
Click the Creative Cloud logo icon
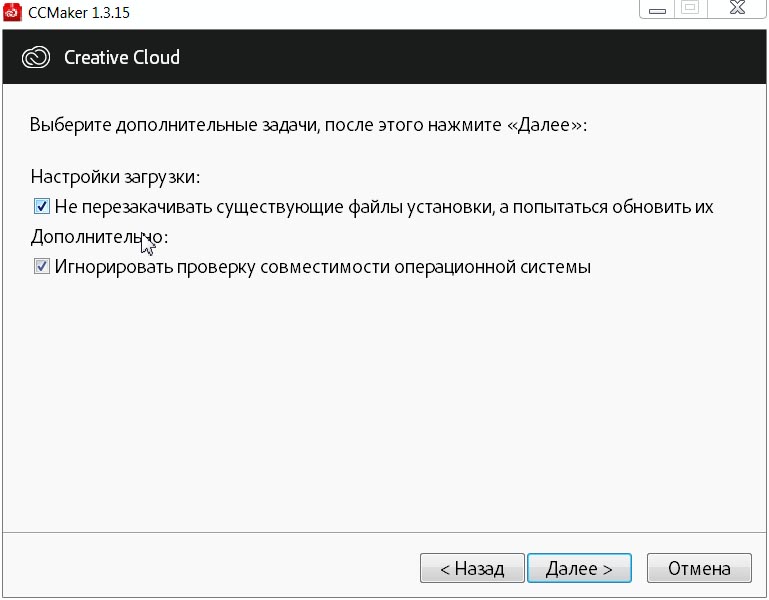pyautogui.click(x=36, y=57)
